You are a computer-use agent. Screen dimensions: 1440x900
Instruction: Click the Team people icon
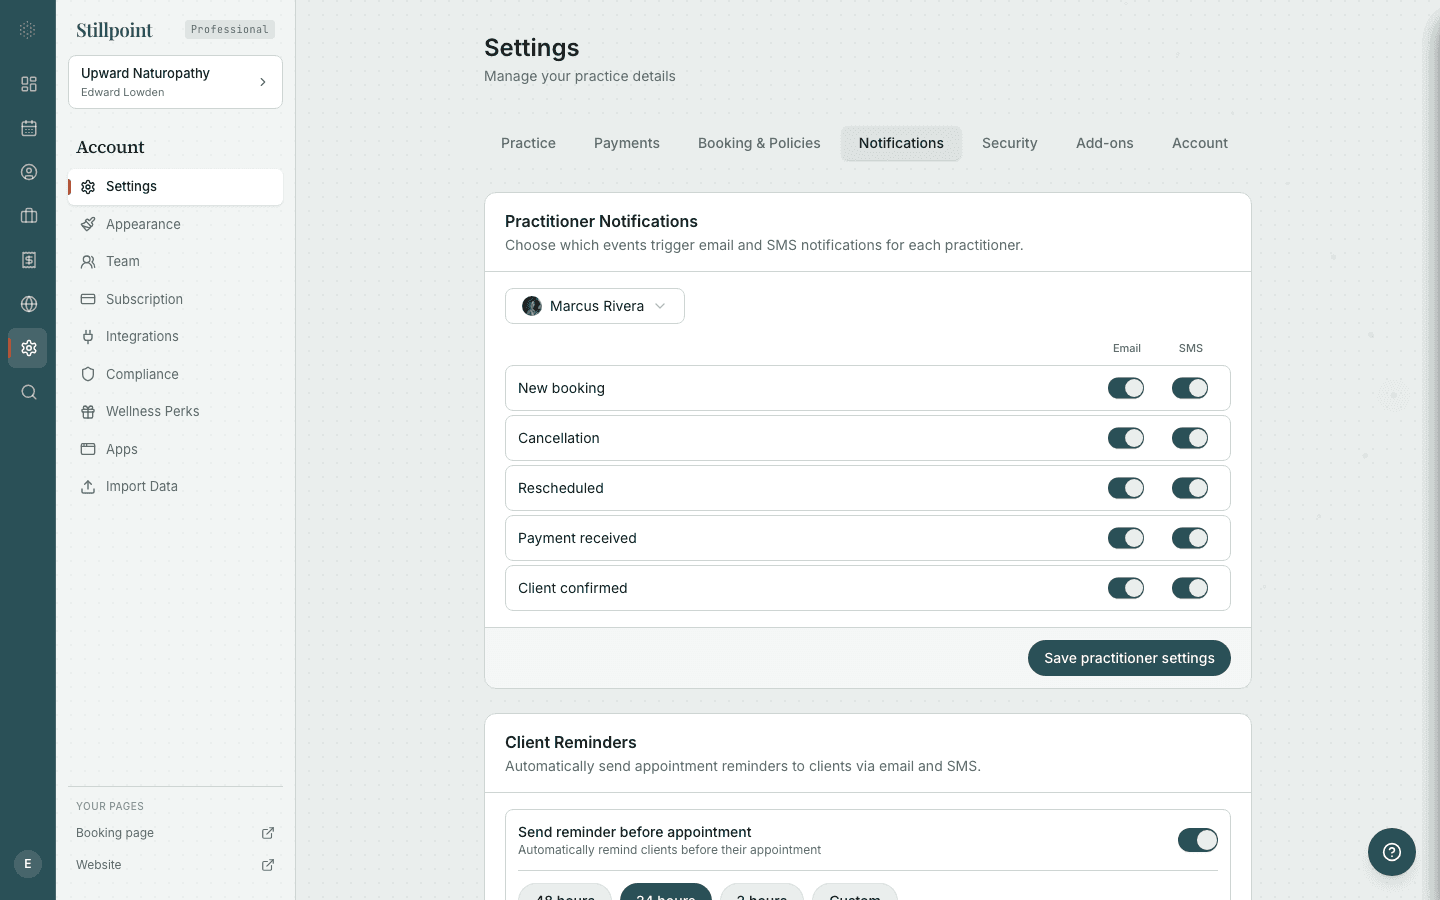coord(88,262)
